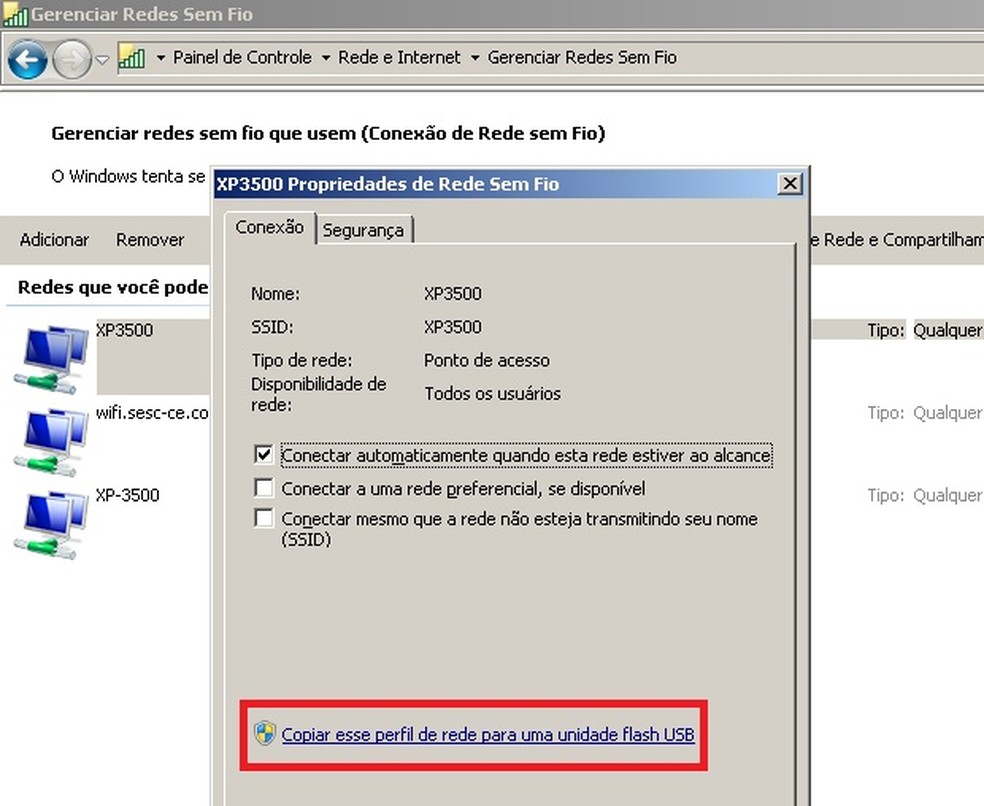Switch to the Segurança tab
The image size is (984, 806).
tap(364, 229)
